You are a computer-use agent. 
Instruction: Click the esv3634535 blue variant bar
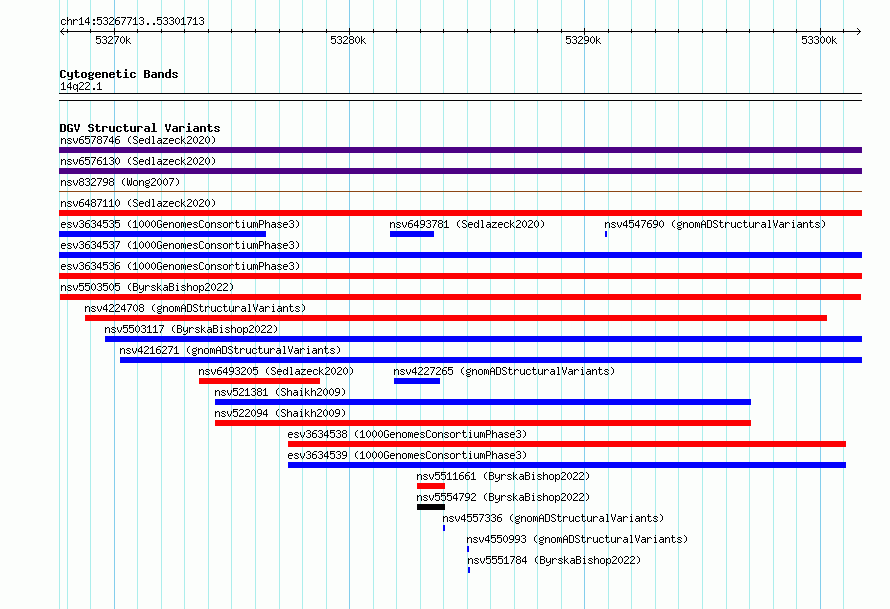click(x=162, y=234)
